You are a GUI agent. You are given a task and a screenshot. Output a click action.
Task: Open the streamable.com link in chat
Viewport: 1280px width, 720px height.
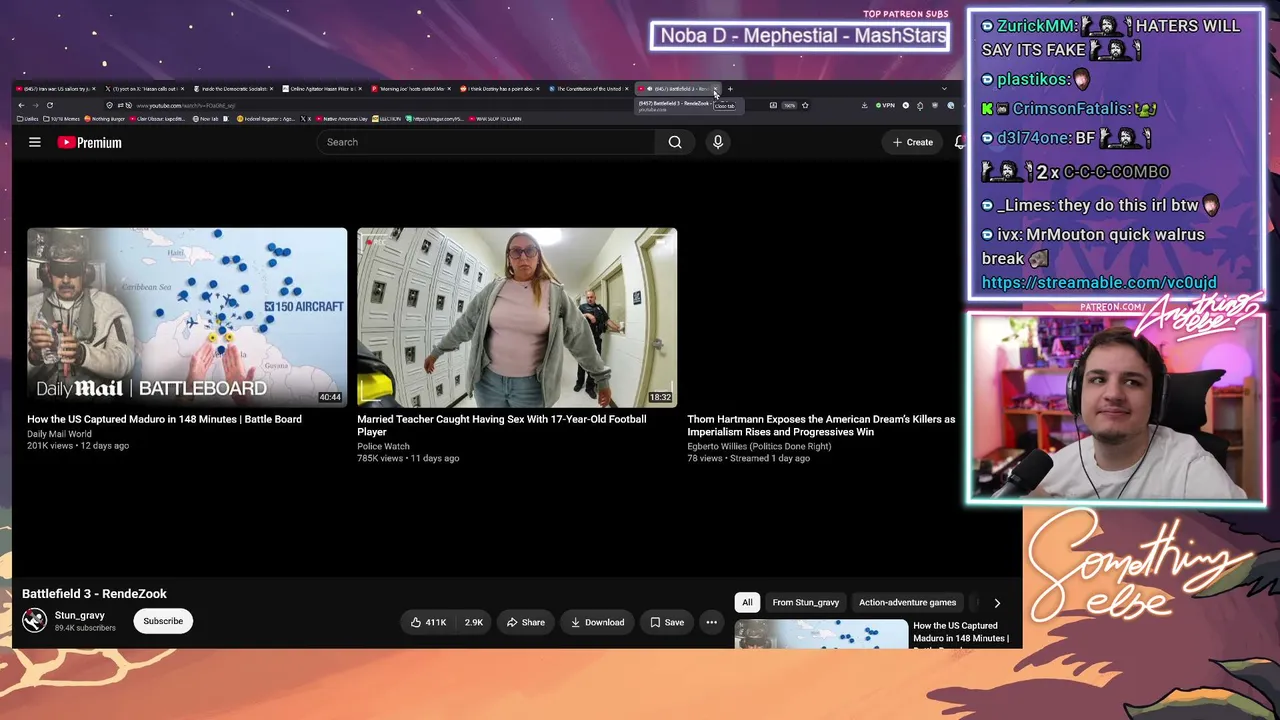pyautogui.click(x=1099, y=283)
